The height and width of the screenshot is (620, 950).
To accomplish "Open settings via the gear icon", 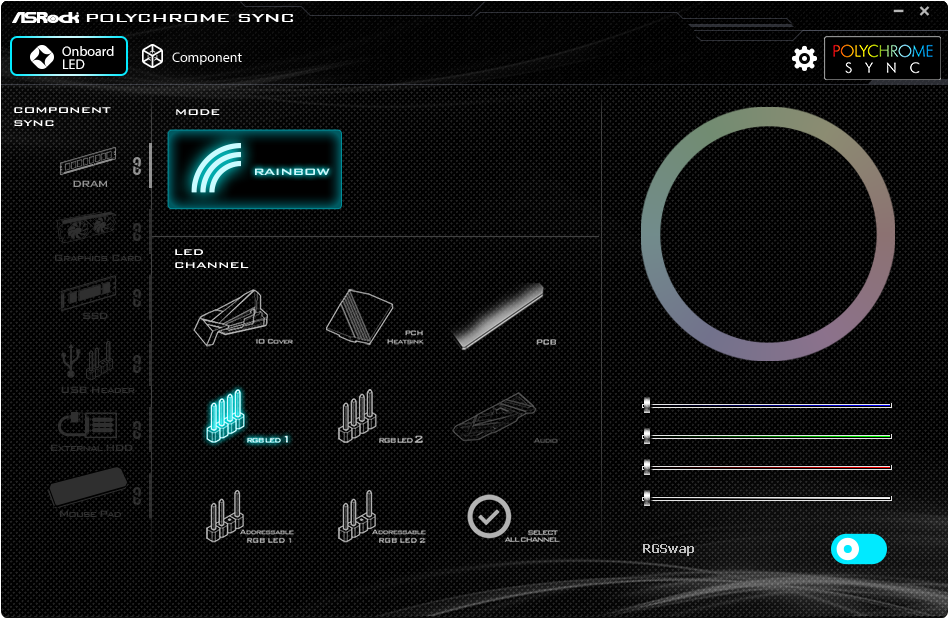I will 804,58.
